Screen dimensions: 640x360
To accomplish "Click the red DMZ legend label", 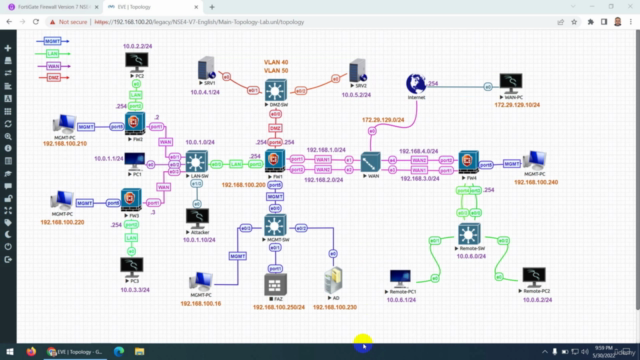I will pyautogui.click(x=53, y=78).
